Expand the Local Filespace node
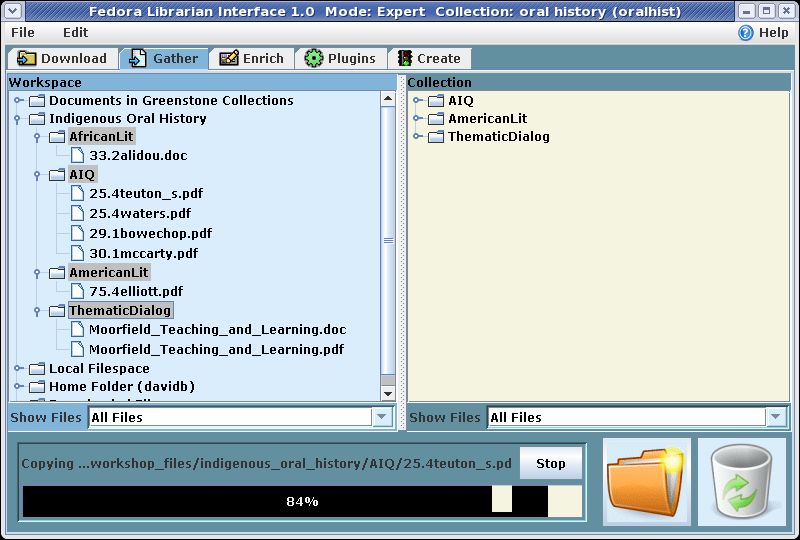800x540 pixels. [x=18, y=369]
